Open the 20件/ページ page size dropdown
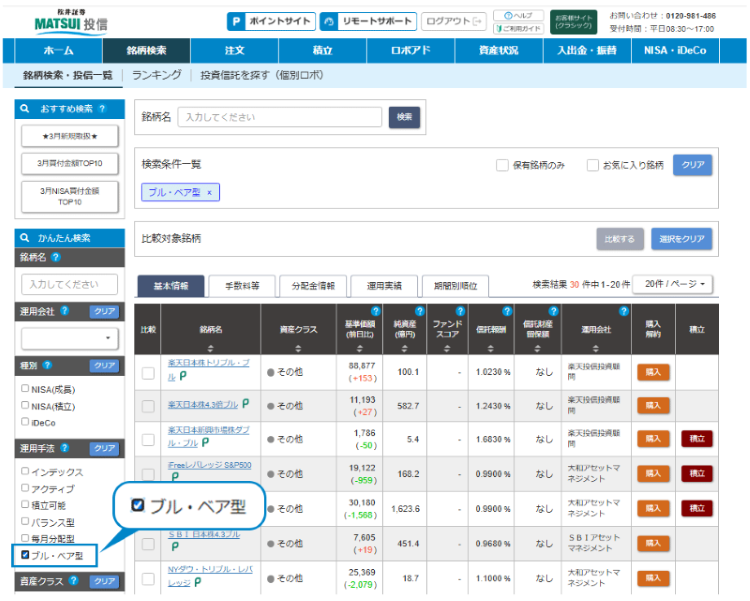Screen dimensions: 750x601 pyautogui.click(x=675, y=285)
